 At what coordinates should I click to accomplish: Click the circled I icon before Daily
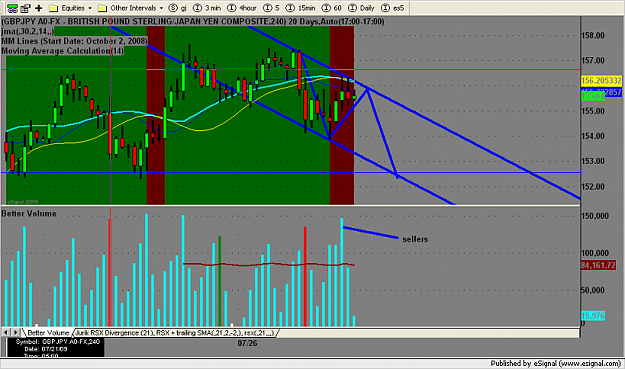pyautogui.click(x=352, y=8)
